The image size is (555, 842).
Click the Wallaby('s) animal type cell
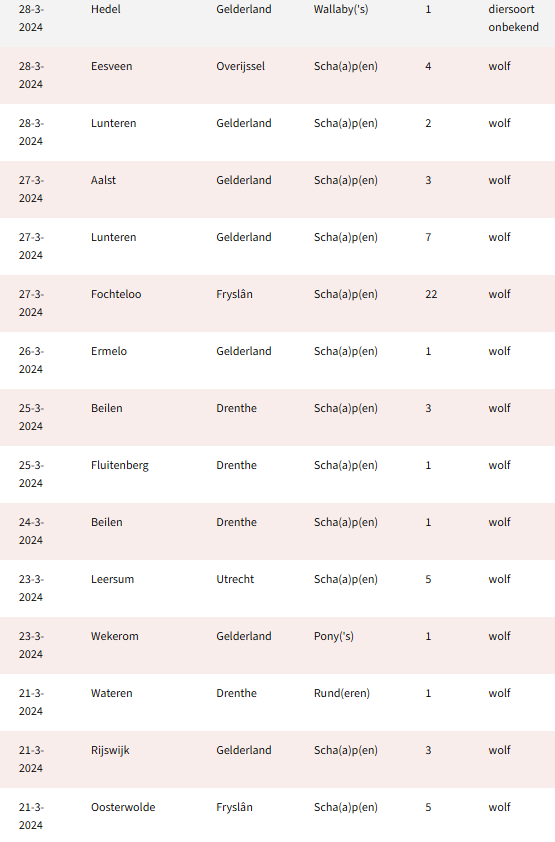tap(341, 9)
